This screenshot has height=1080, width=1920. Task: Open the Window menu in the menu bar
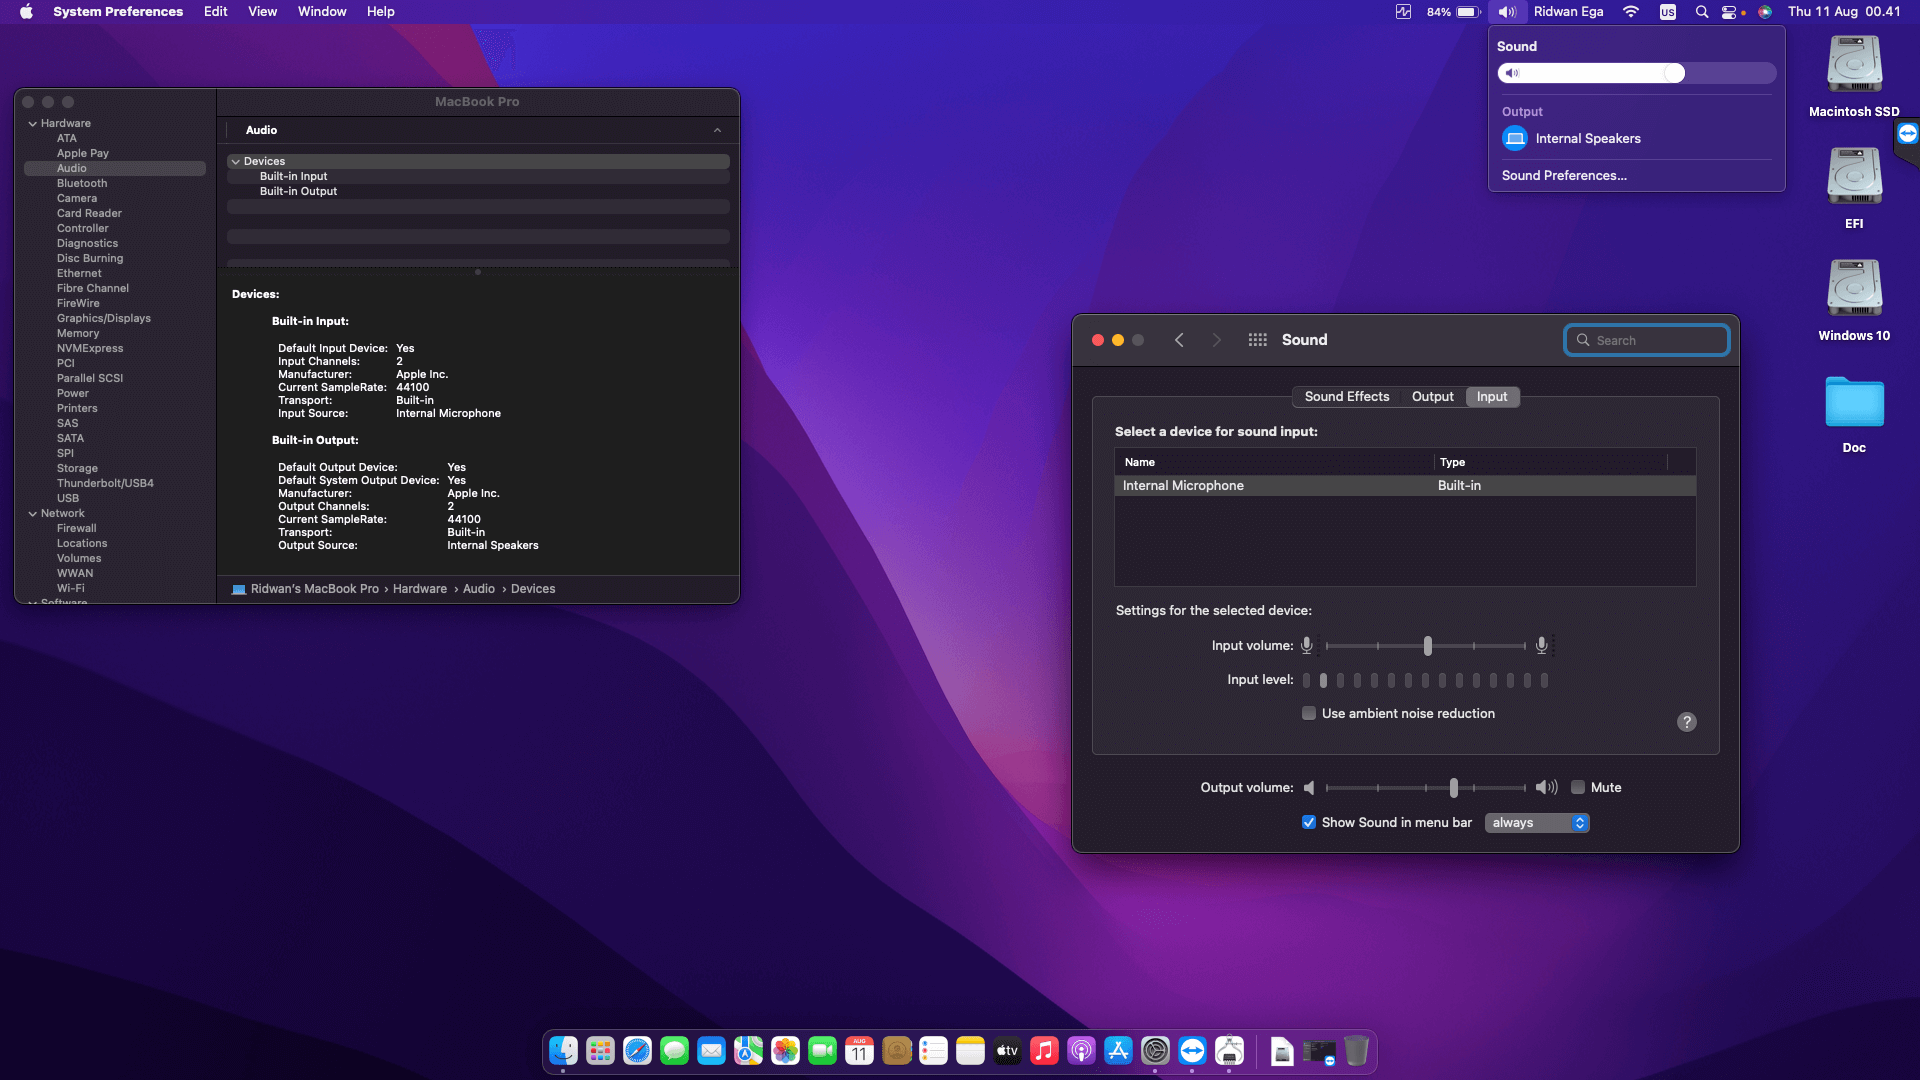(x=321, y=12)
